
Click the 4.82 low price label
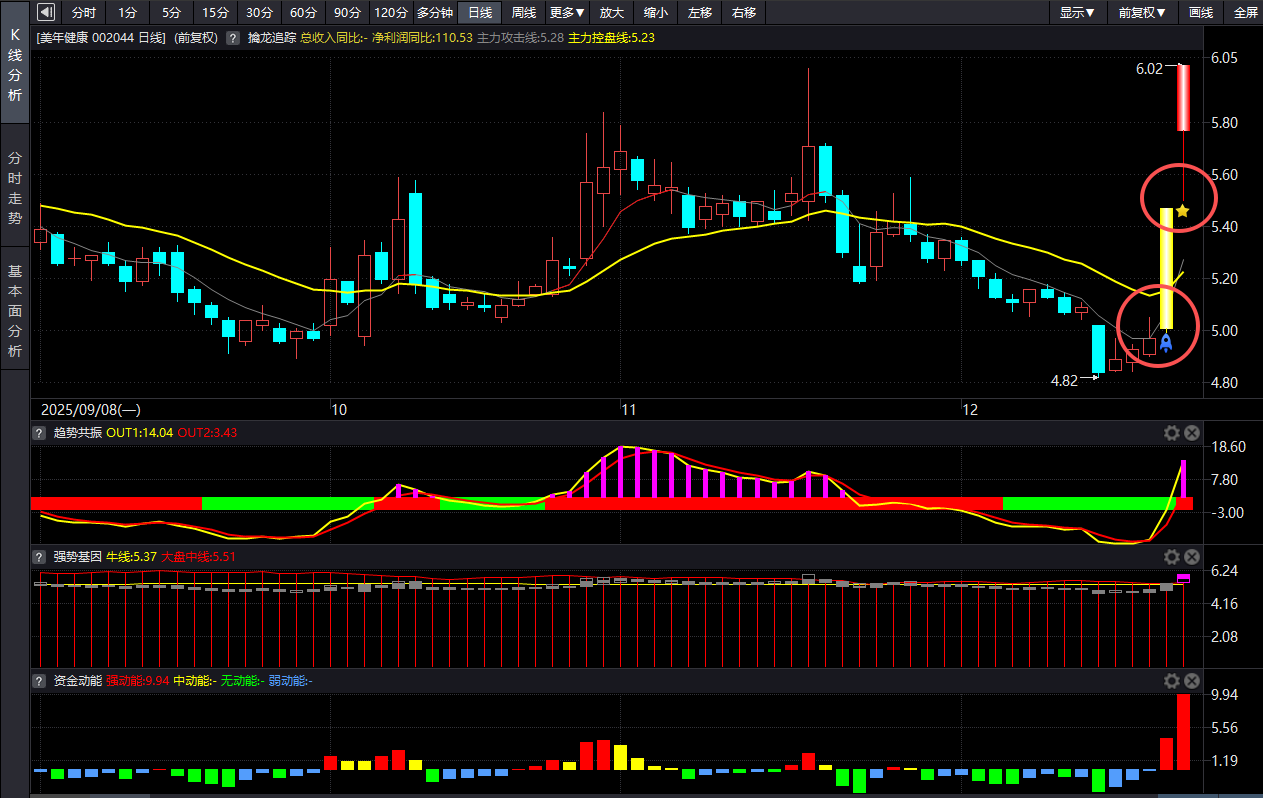pos(1064,381)
